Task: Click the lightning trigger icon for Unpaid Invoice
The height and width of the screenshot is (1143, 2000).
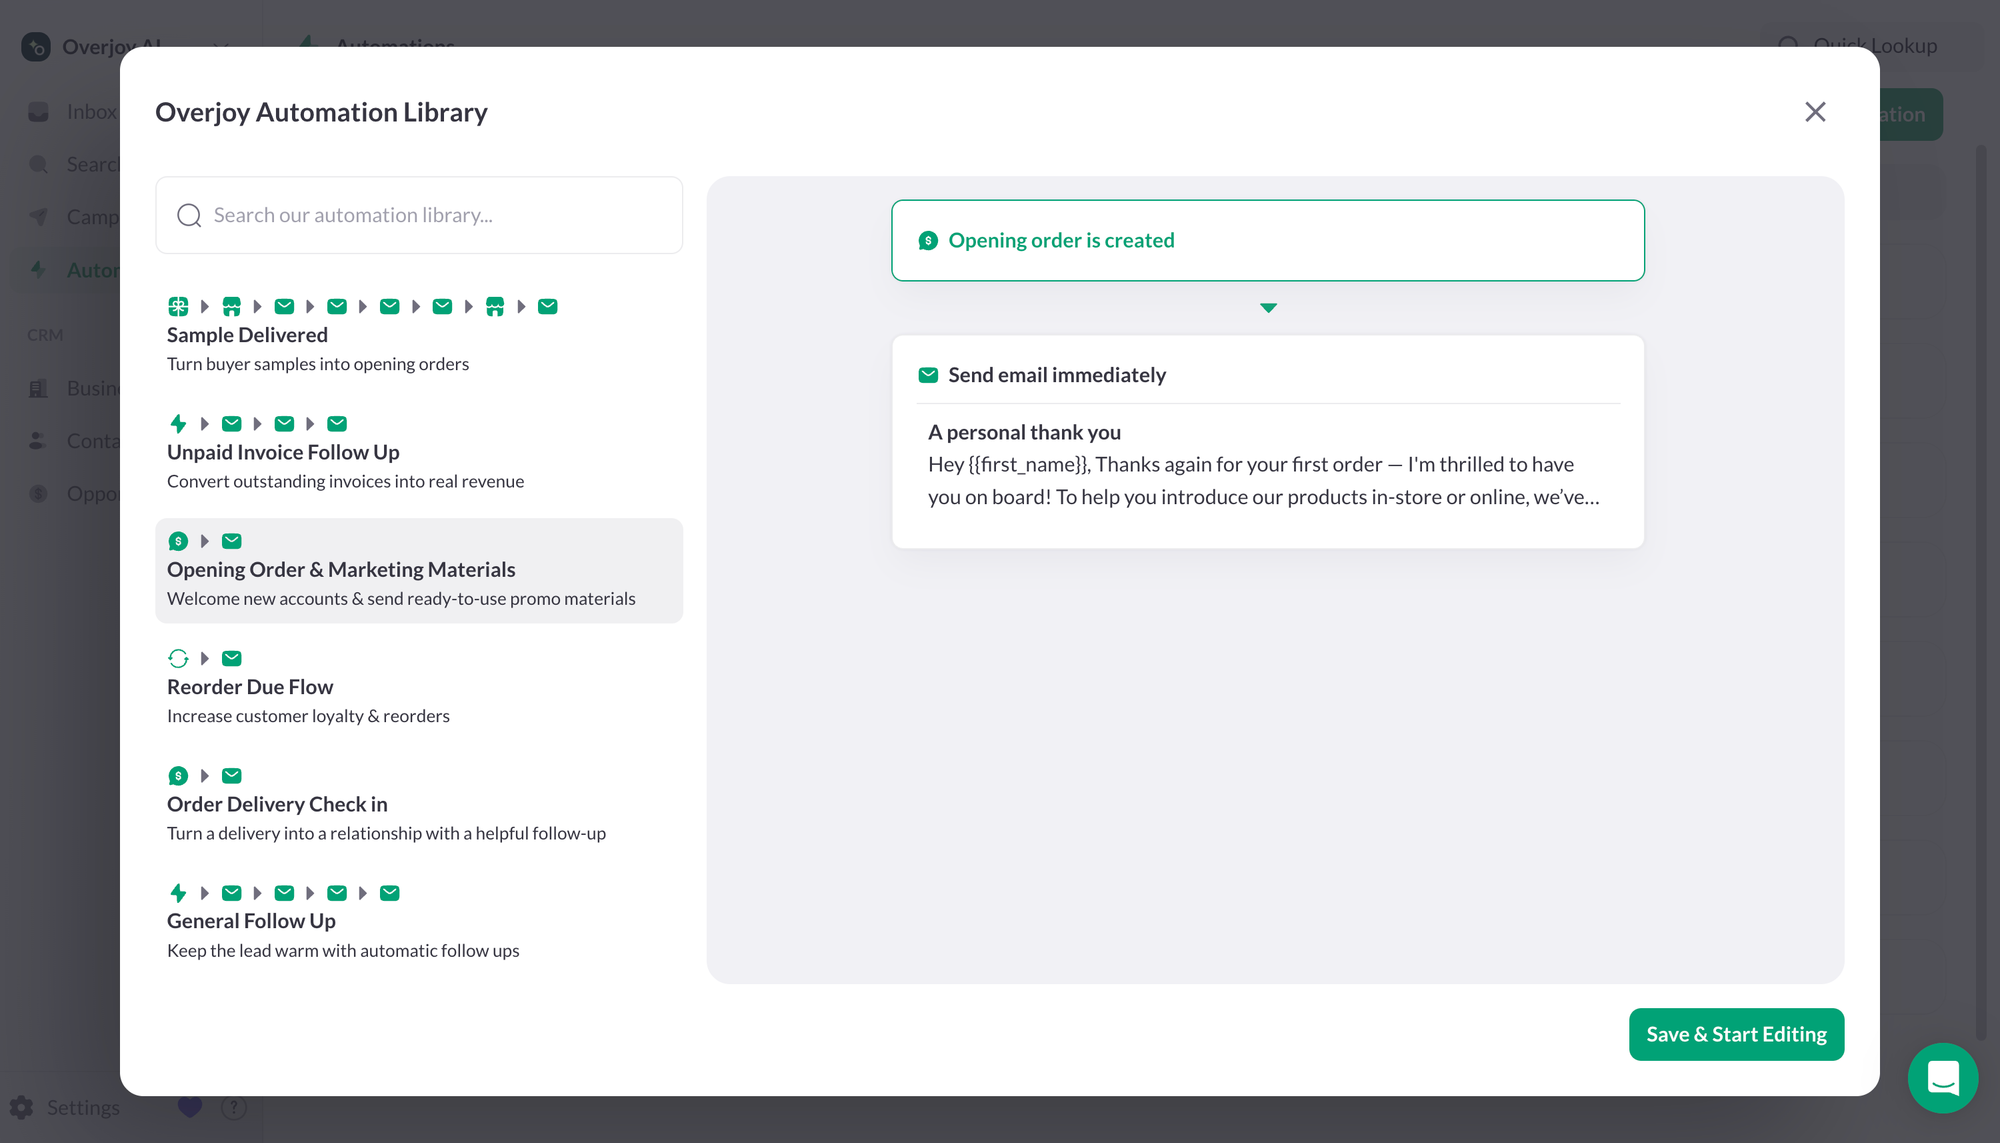Action: tap(178, 423)
